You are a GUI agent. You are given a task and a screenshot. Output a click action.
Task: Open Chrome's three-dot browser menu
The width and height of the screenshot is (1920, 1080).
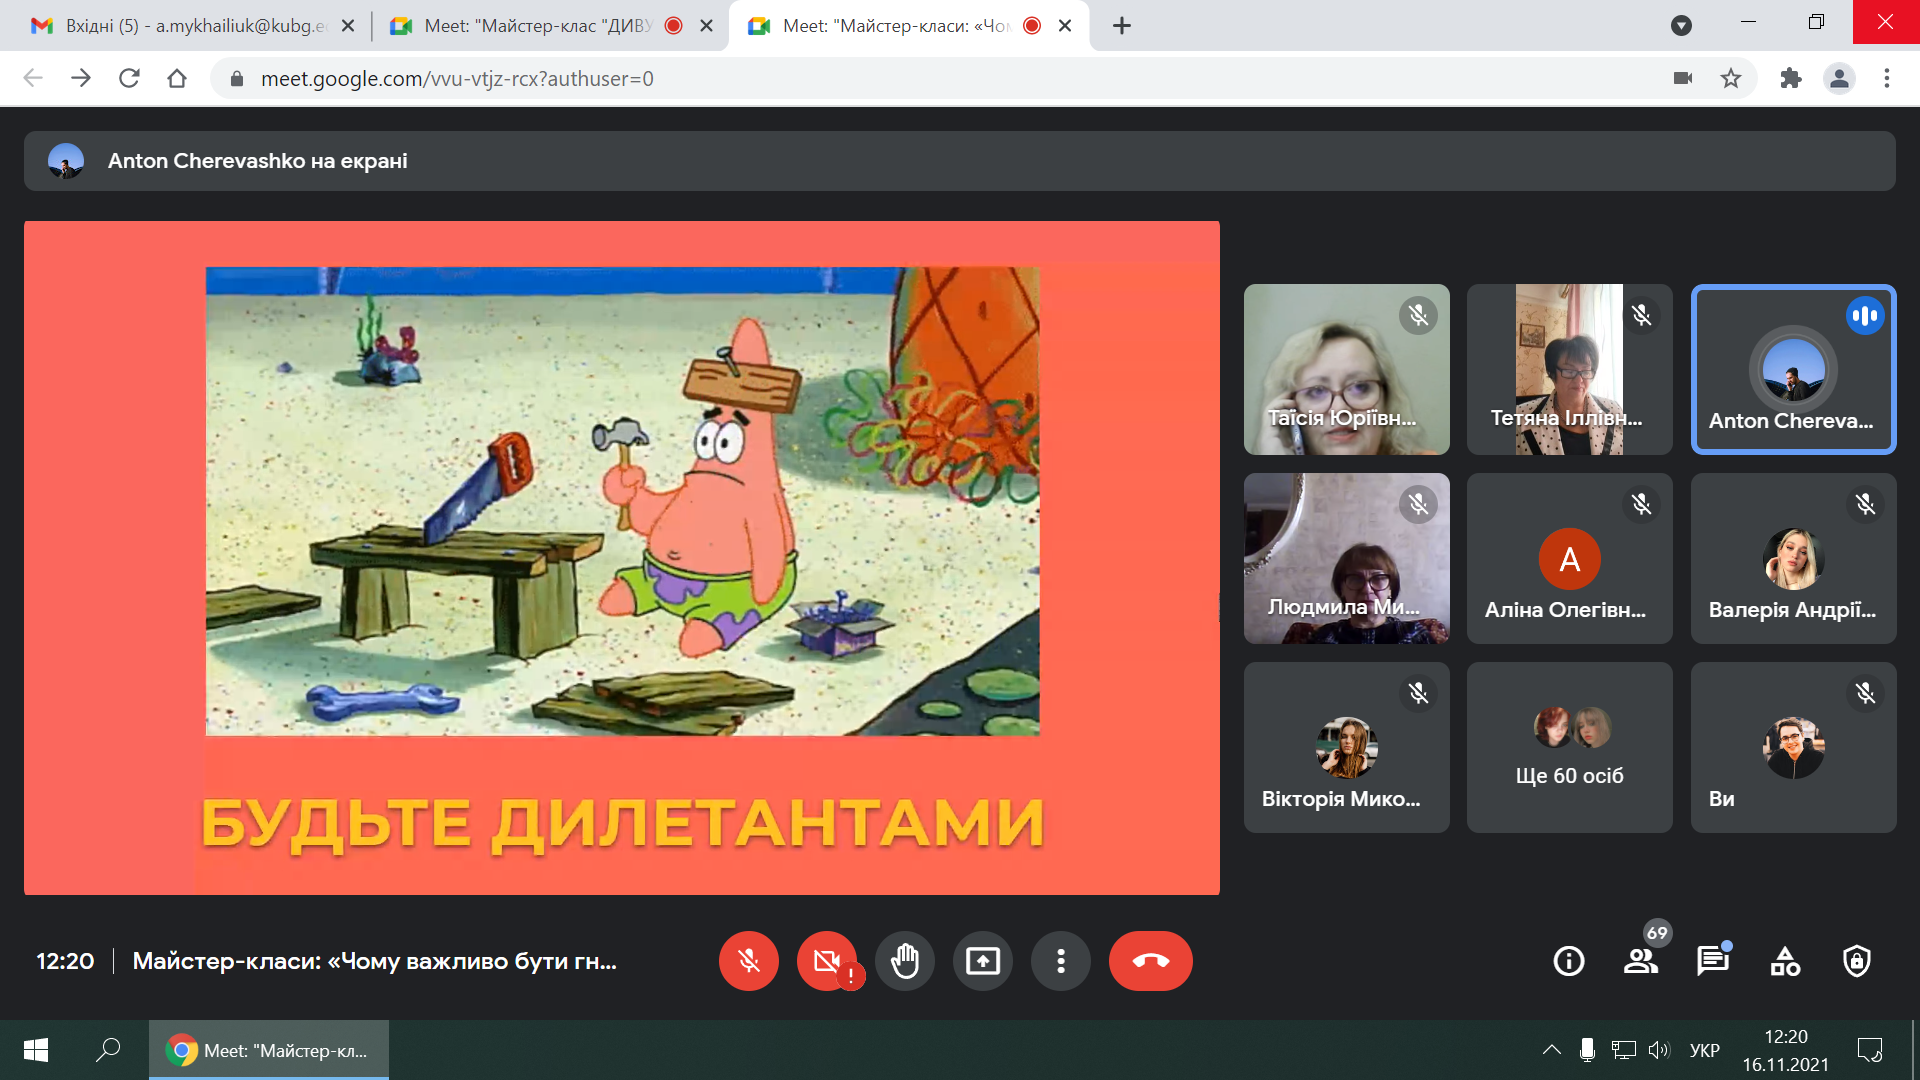click(x=1887, y=78)
